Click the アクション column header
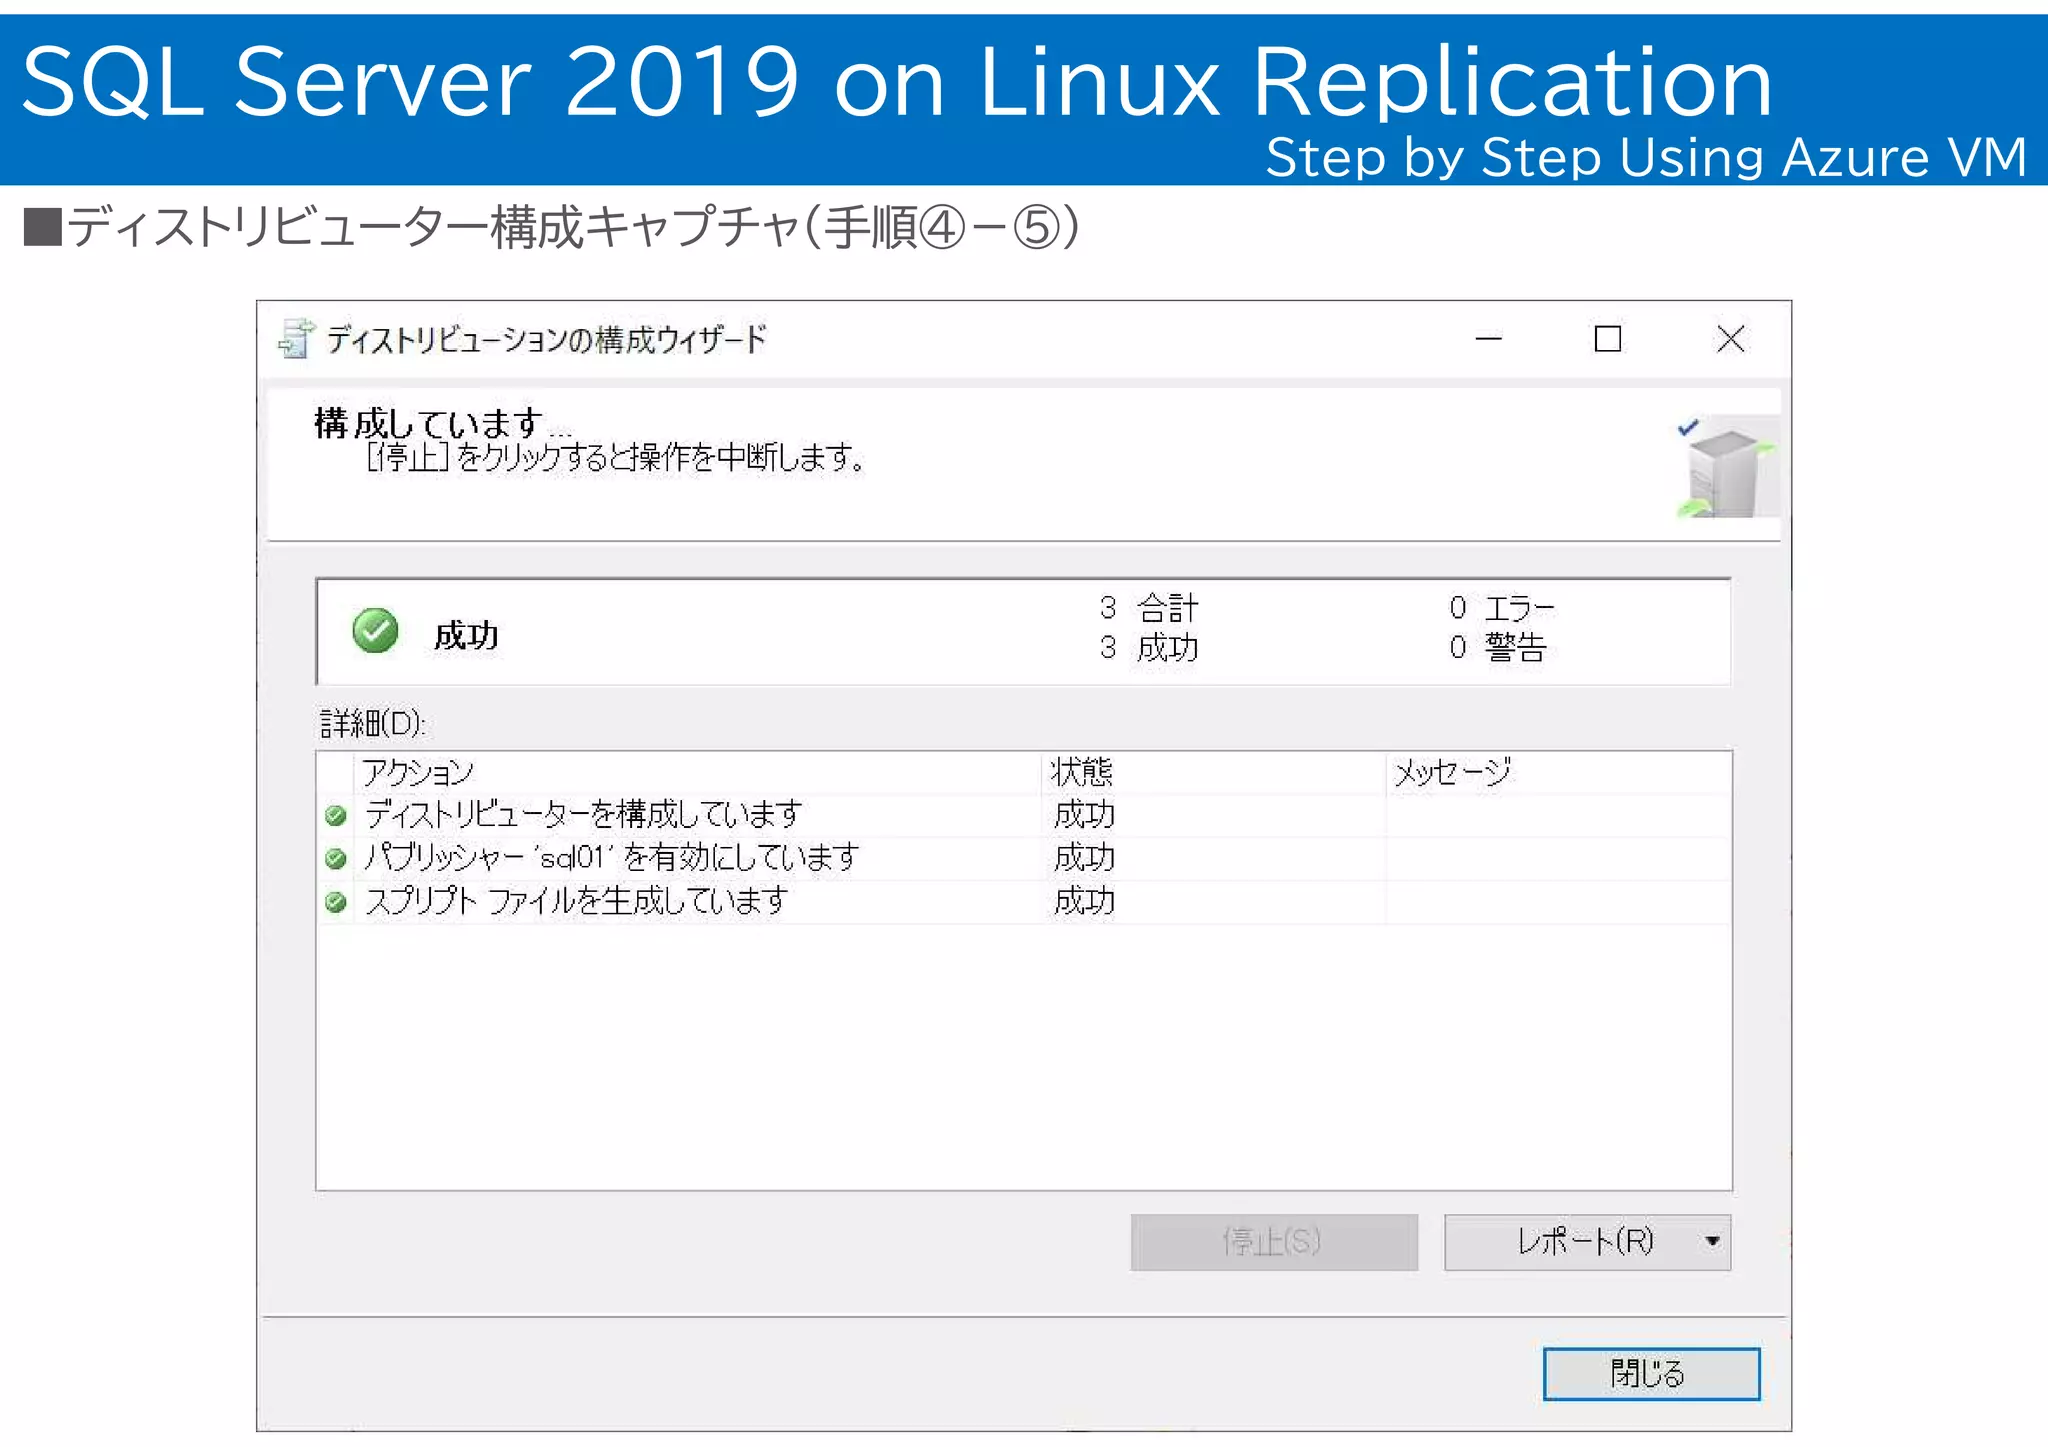The image size is (2048, 1447). 697,772
